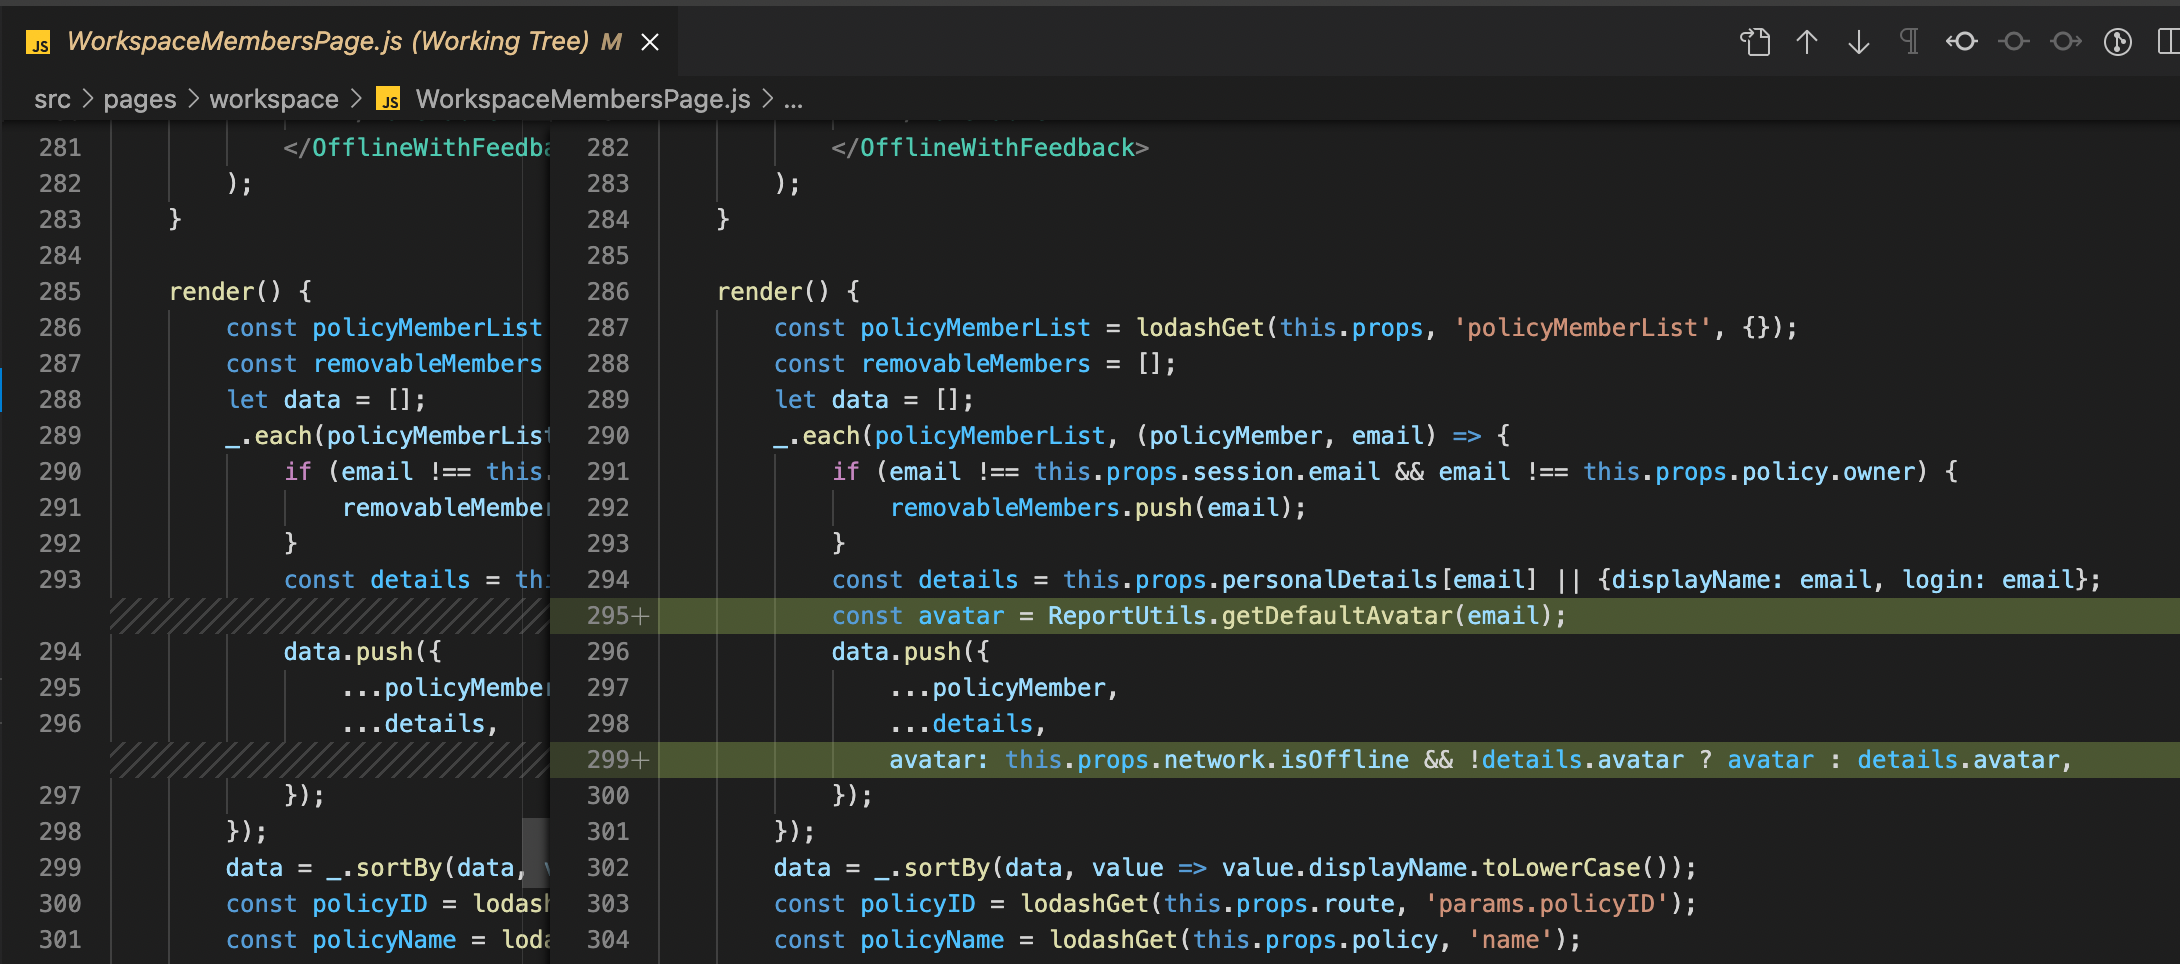
Task: Expand the '...' breadcrumb symbol list
Action: point(793,99)
